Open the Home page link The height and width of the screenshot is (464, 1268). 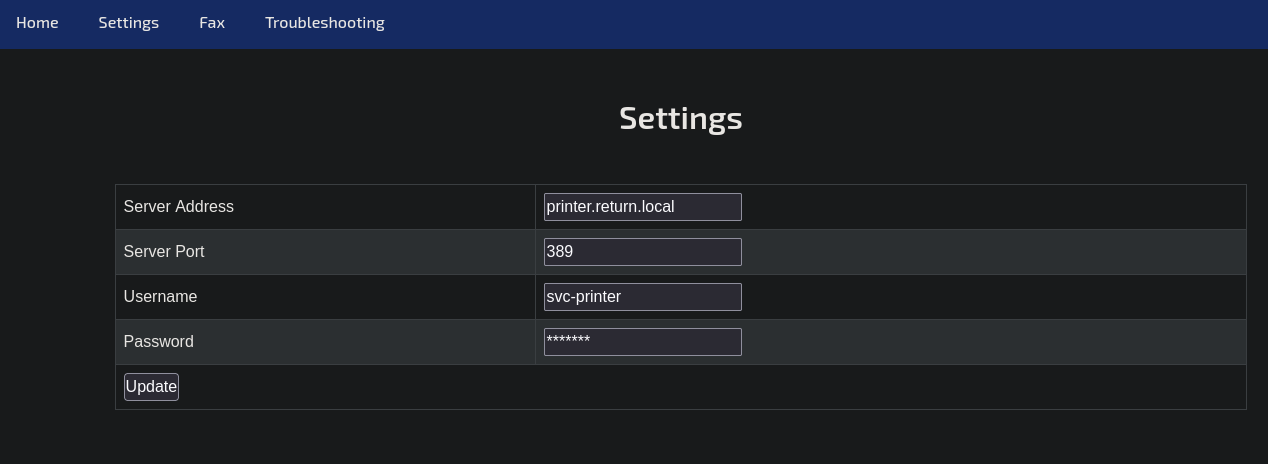coord(37,22)
